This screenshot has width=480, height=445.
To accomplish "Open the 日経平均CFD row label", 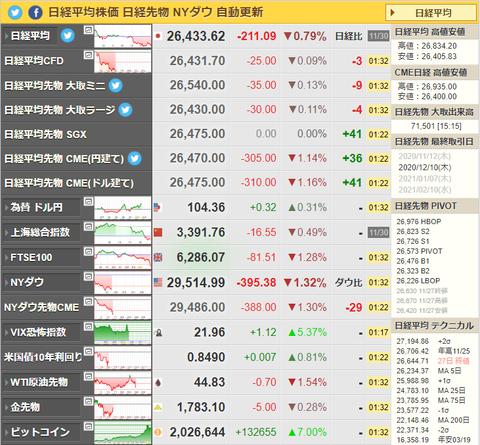I will click(34, 61).
